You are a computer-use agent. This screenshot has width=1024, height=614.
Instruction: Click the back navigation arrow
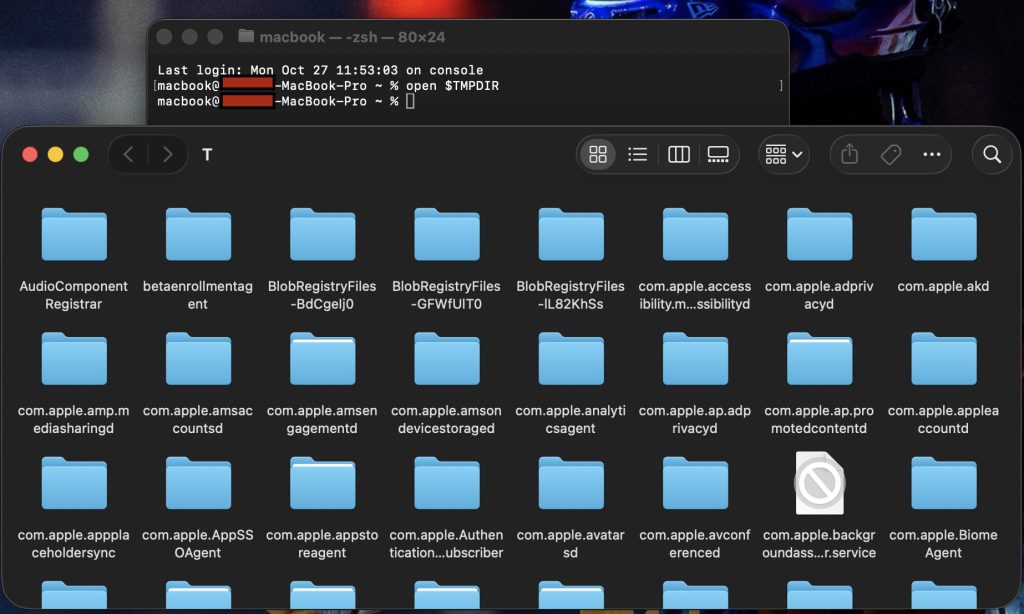tap(129, 155)
